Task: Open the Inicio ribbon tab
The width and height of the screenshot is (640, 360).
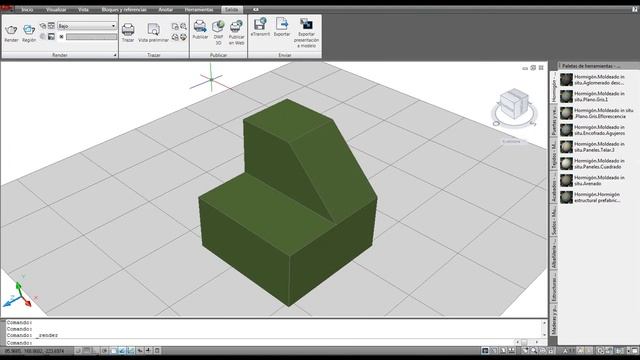Action: pyautogui.click(x=27, y=9)
